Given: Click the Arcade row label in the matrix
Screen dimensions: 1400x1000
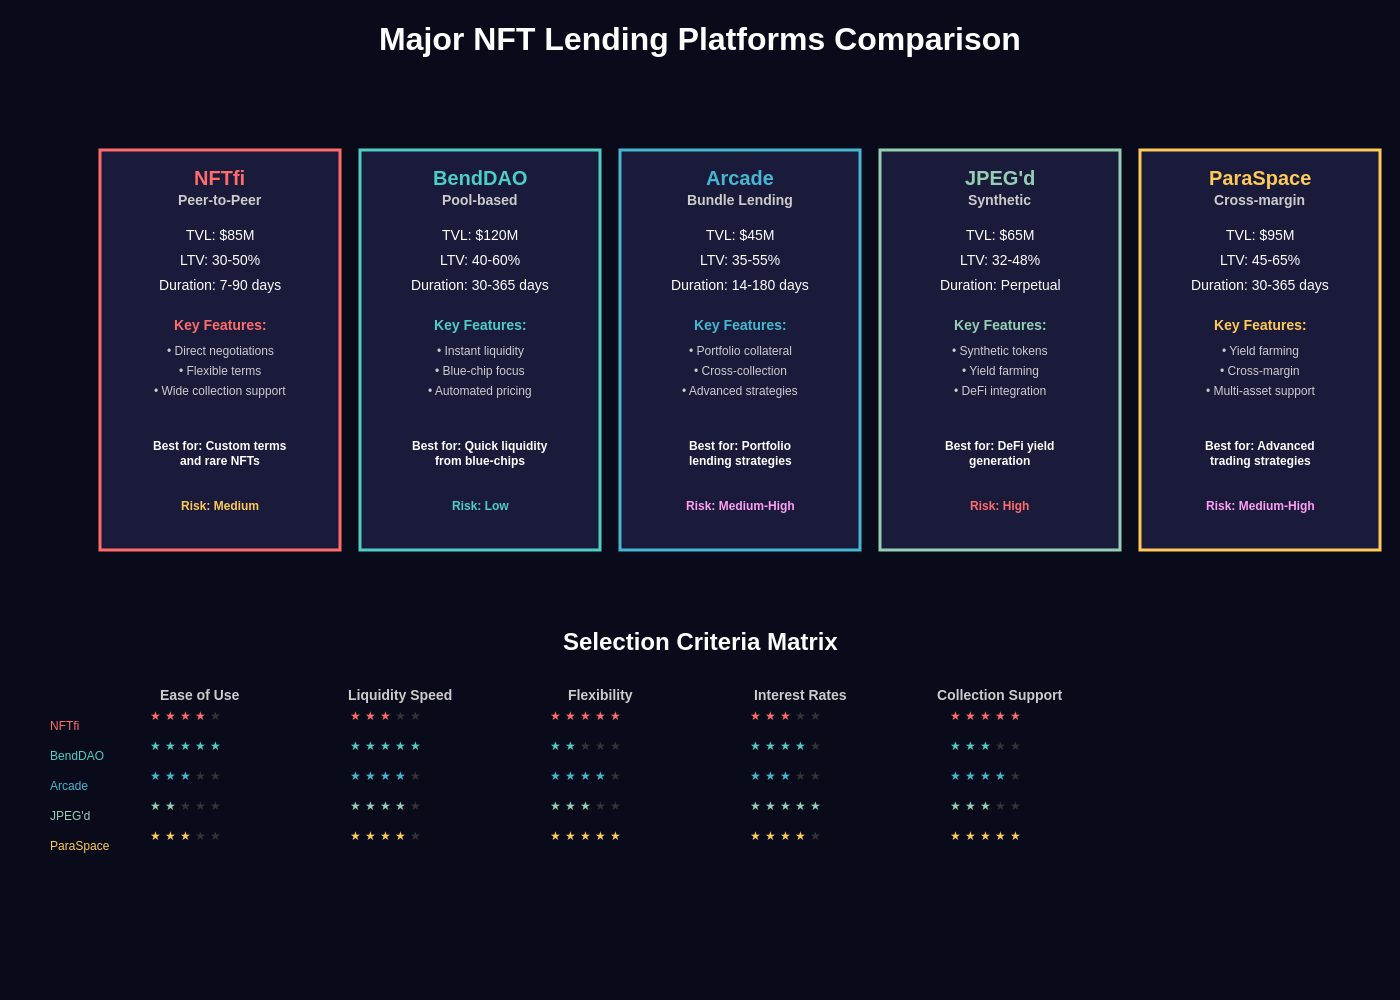Looking at the screenshot, I should pos(69,786).
